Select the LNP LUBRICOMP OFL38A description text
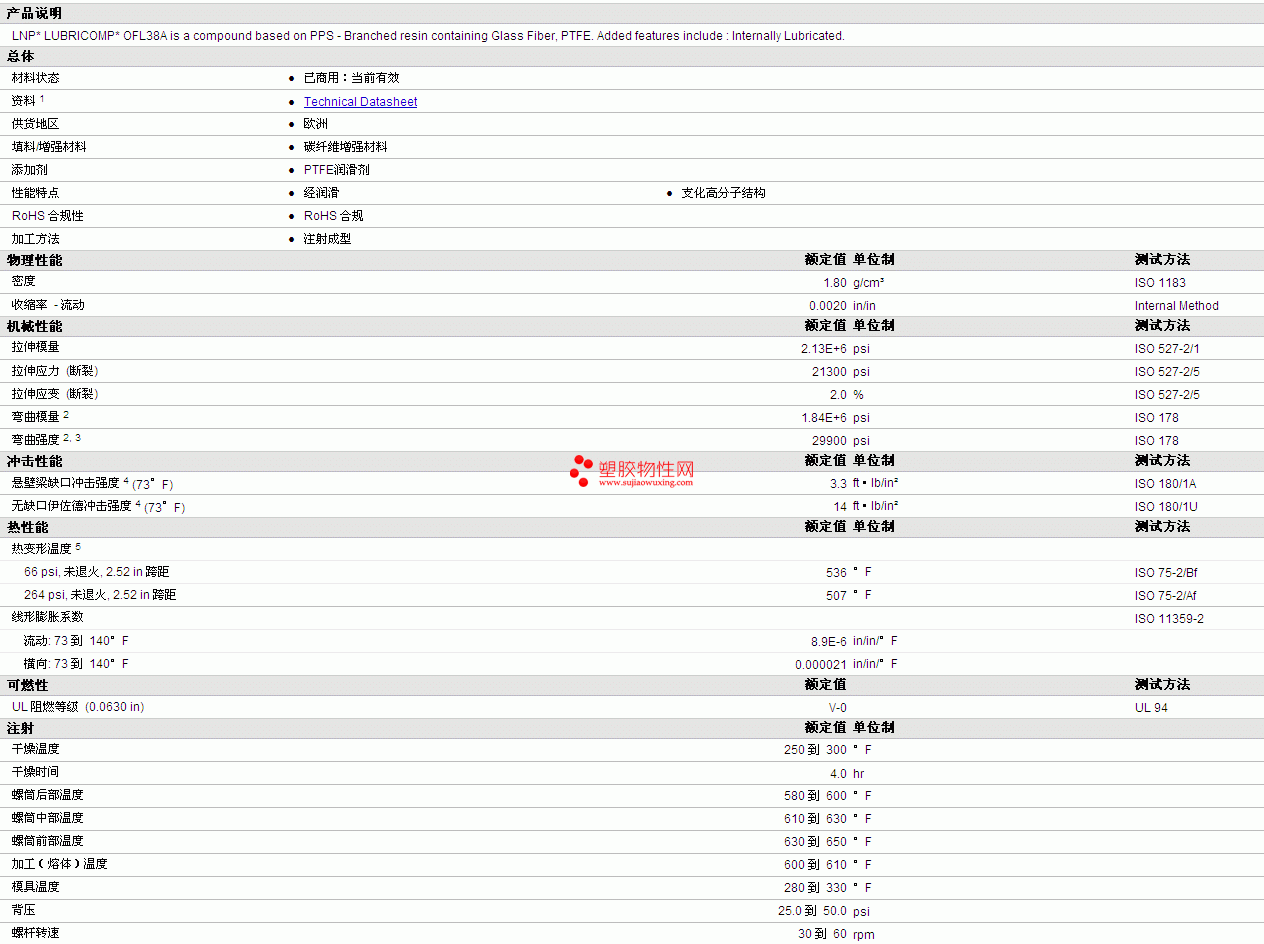 (428, 36)
